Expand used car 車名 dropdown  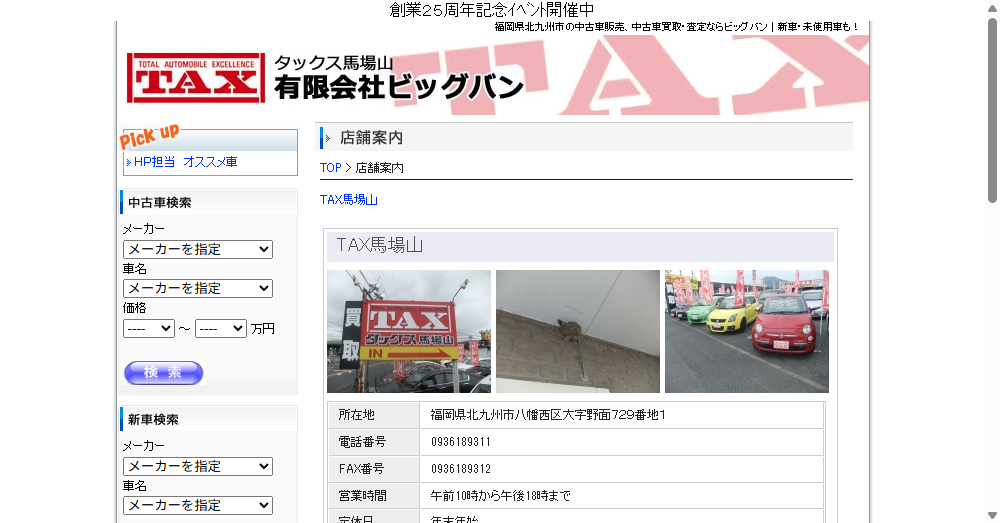click(197, 288)
